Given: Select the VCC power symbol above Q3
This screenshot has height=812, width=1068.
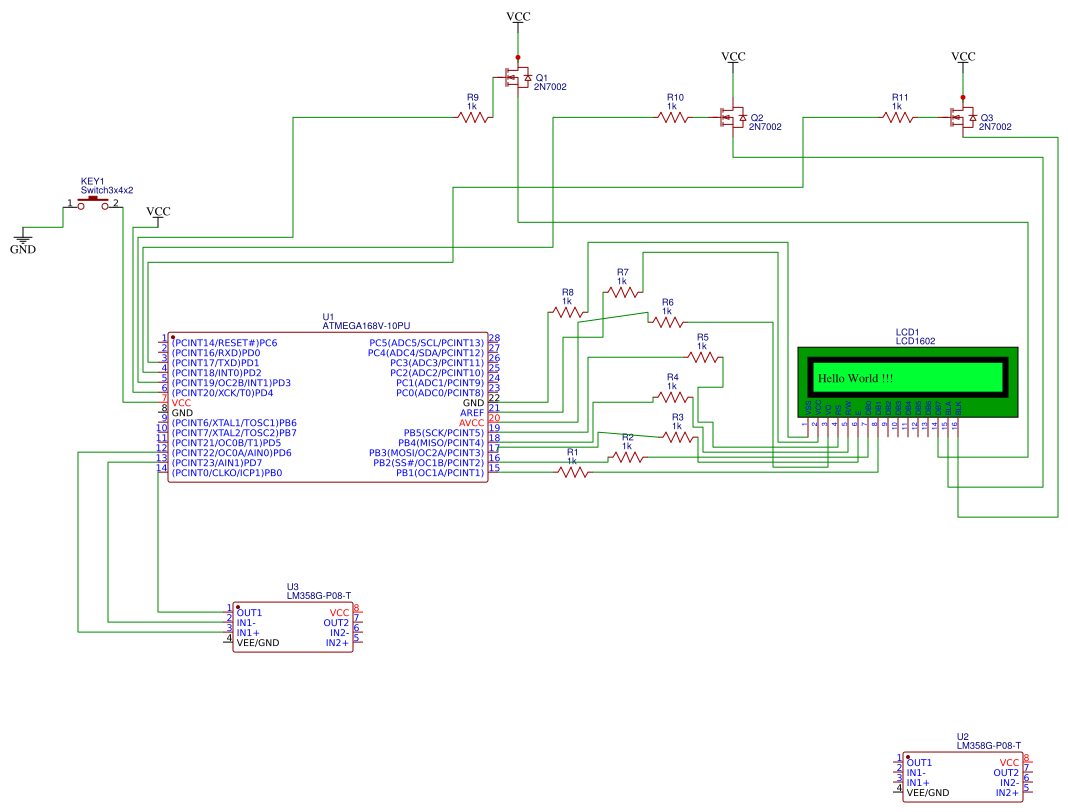Looking at the screenshot, I should tap(962, 57).
